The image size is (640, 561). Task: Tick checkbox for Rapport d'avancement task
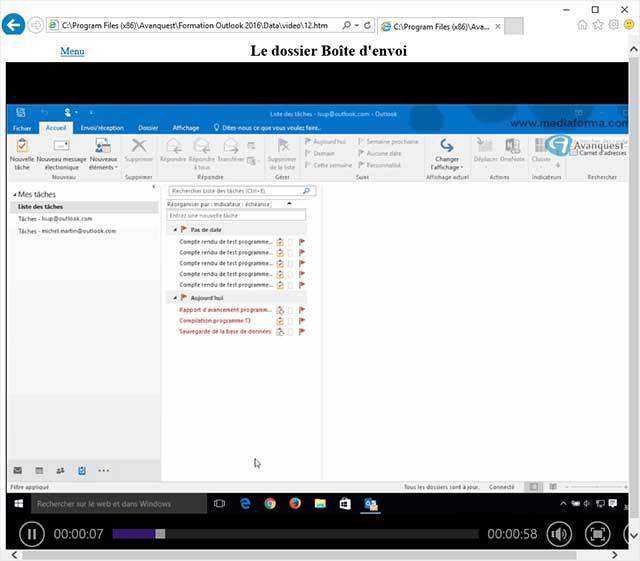290,310
